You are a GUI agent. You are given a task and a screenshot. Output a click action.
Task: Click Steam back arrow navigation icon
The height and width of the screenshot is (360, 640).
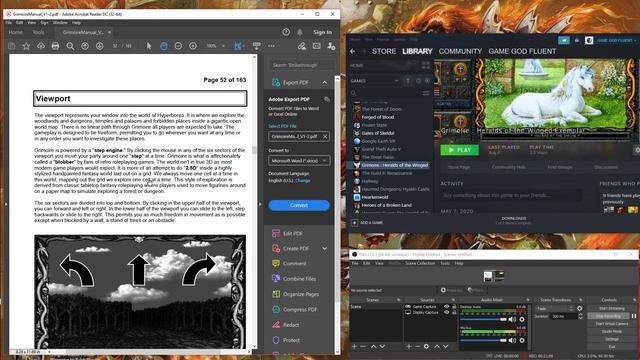(353, 51)
